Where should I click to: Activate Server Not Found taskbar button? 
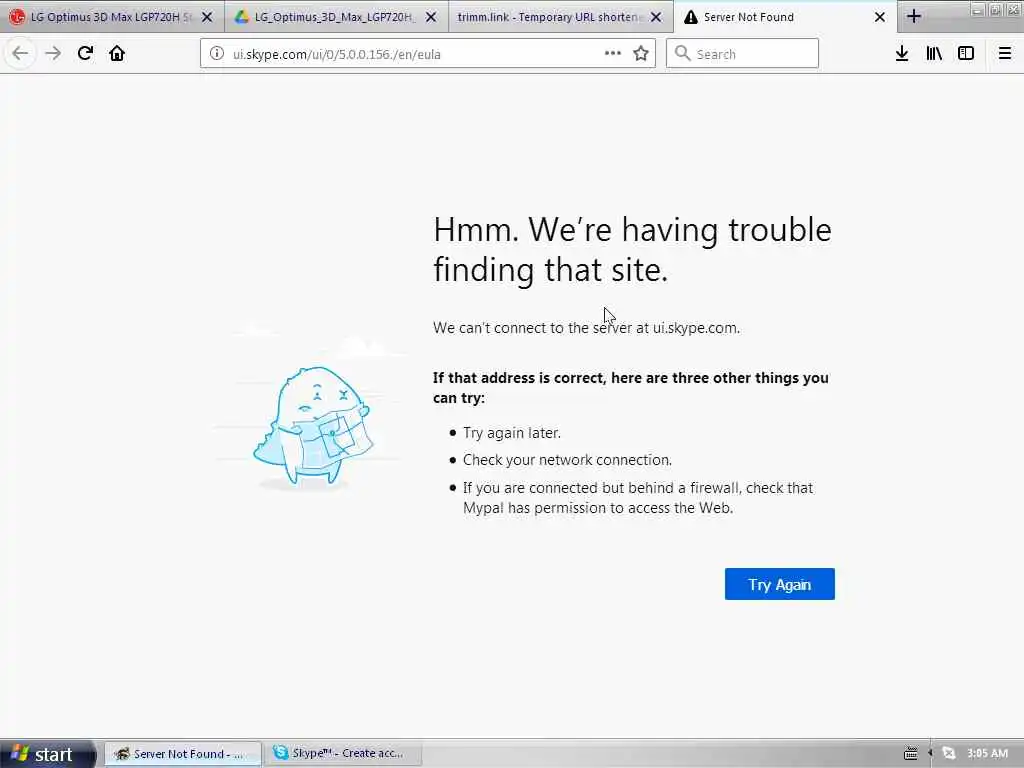click(x=183, y=754)
